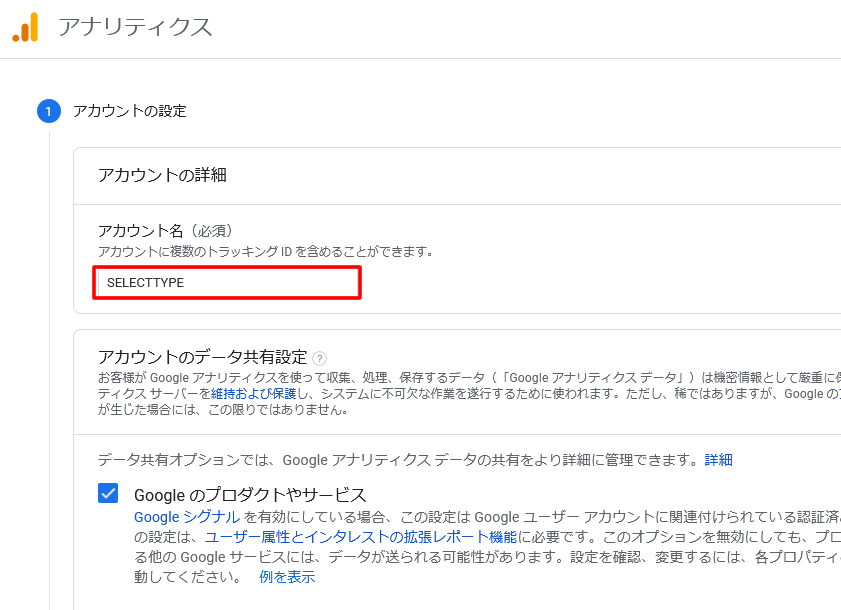This screenshot has width=841, height=610.
Task: Click the 詳細 link
Action: coord(718,460)
